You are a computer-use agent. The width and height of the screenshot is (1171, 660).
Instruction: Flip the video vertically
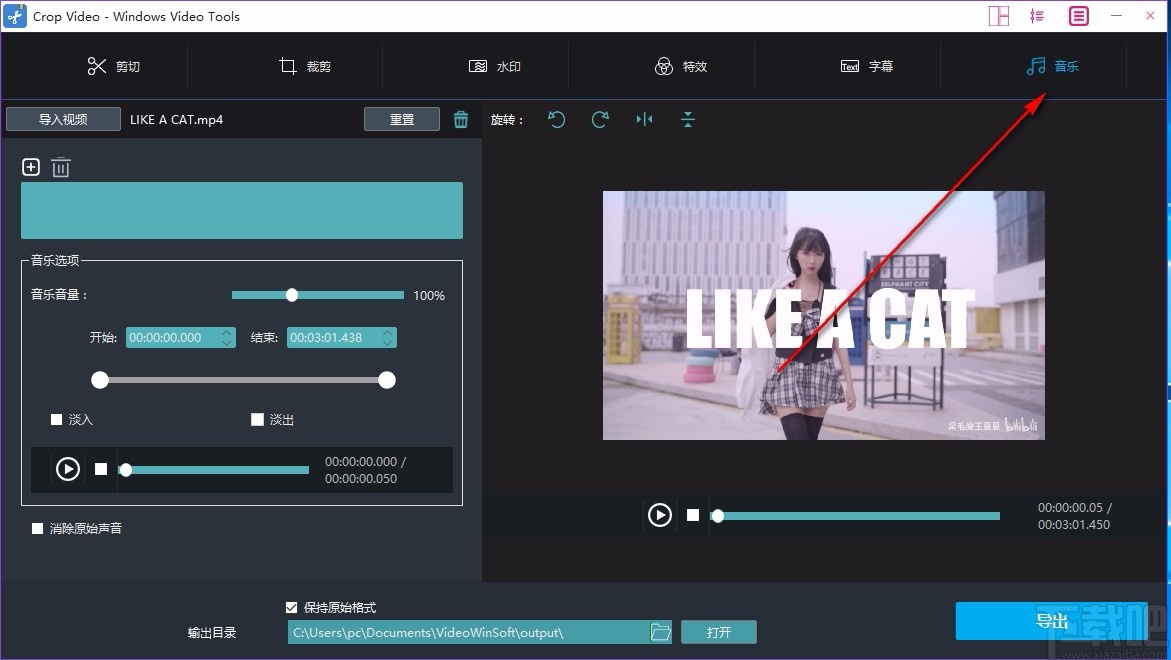687,119
